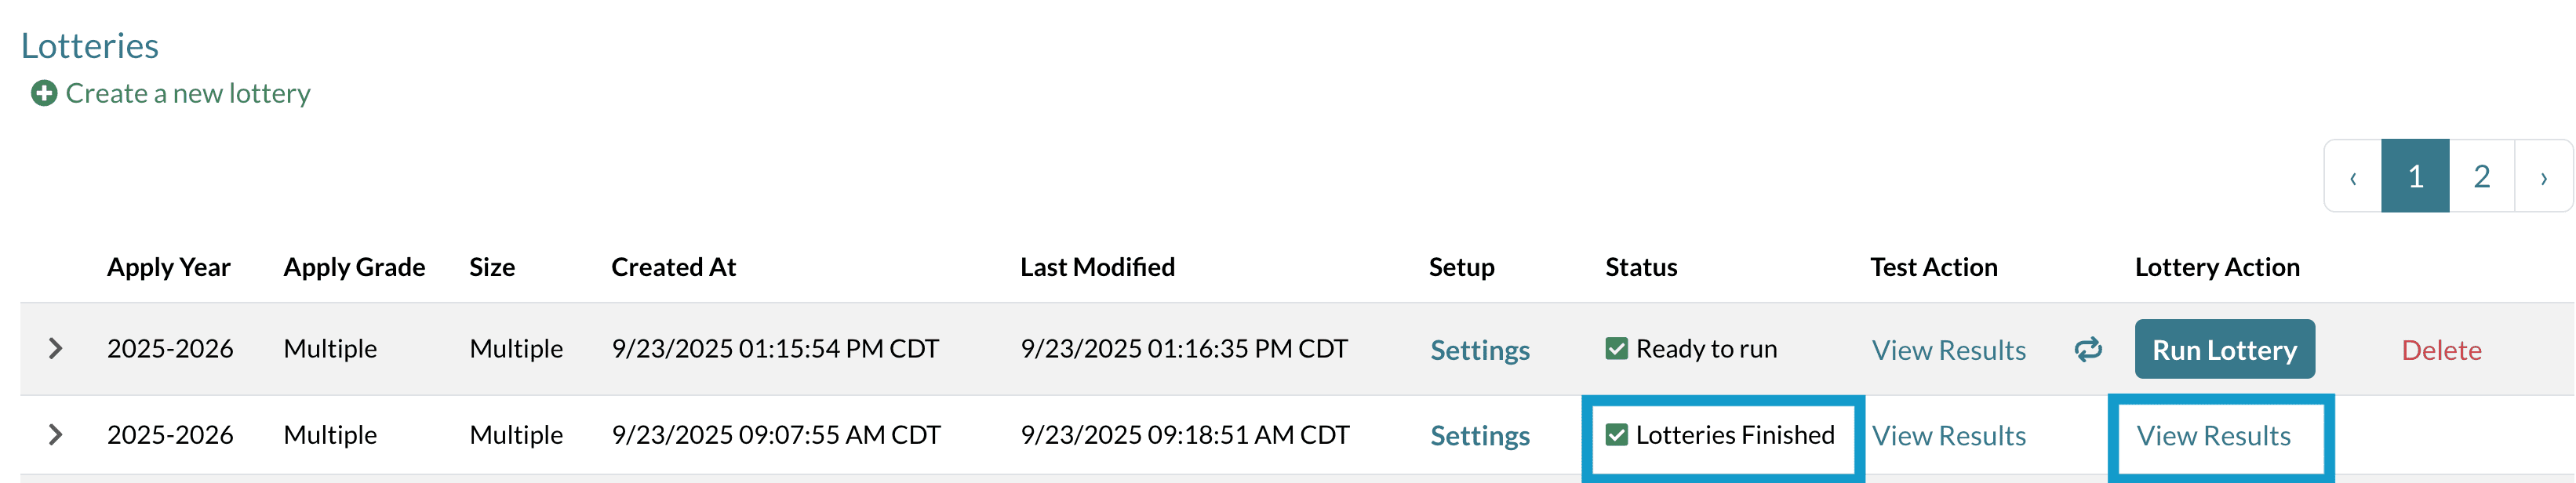The width and height of the screenshot is (2576, 483).
Task: Select page 1 in pagination
Action: pos(2415,177)
